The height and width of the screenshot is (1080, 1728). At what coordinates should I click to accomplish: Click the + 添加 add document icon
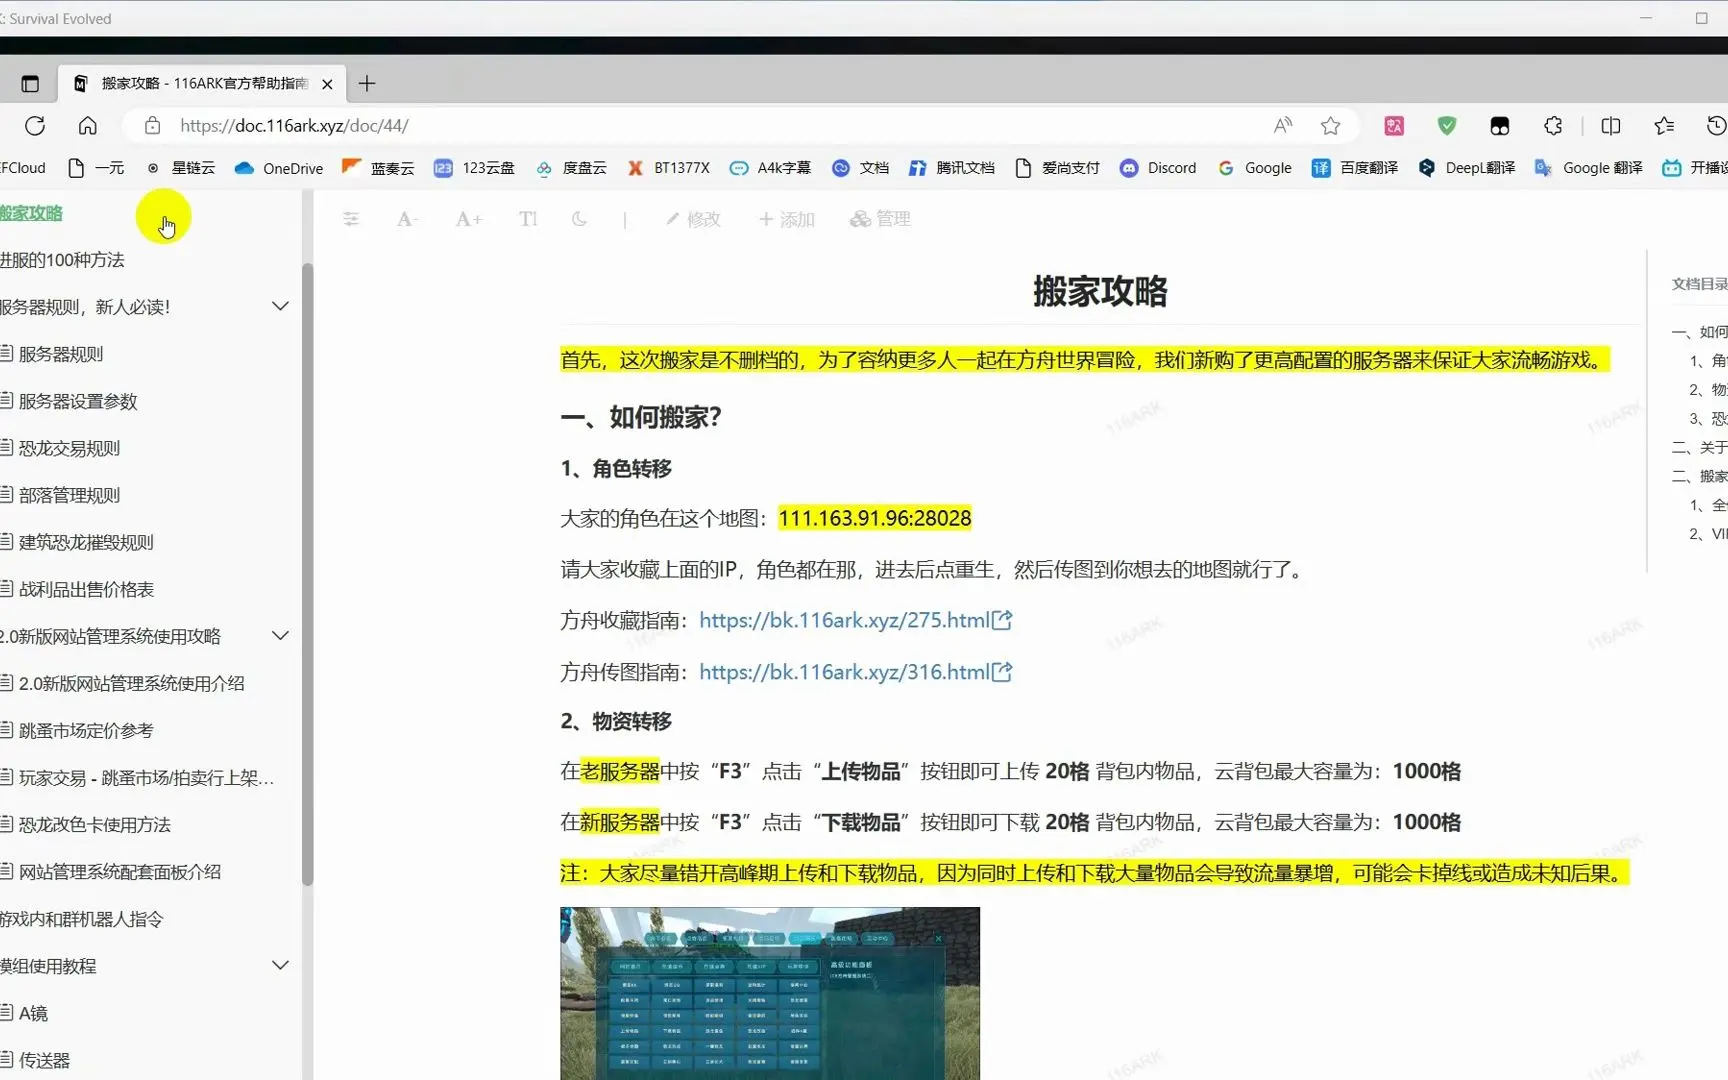[787, 219]
